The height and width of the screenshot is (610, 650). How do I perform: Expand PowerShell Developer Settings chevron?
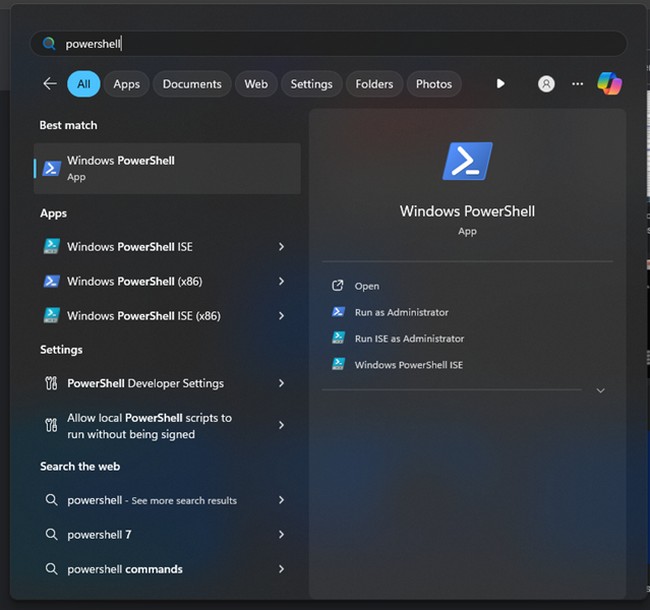[x=281, y=383]
